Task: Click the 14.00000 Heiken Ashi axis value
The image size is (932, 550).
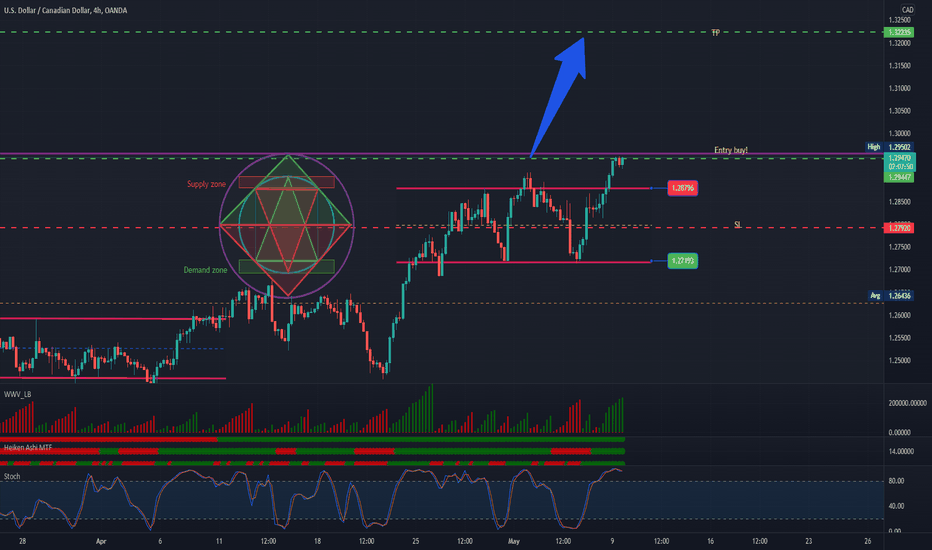Action: point(901,452)
